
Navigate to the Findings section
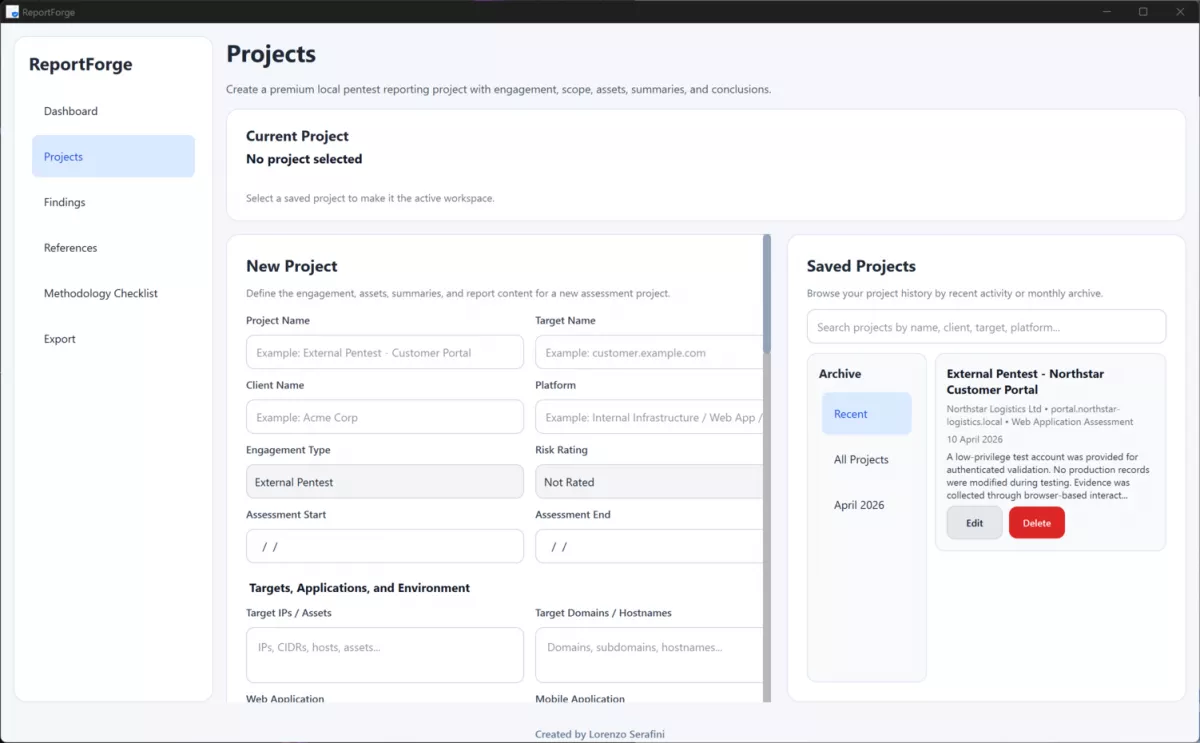tap(64, 202)
